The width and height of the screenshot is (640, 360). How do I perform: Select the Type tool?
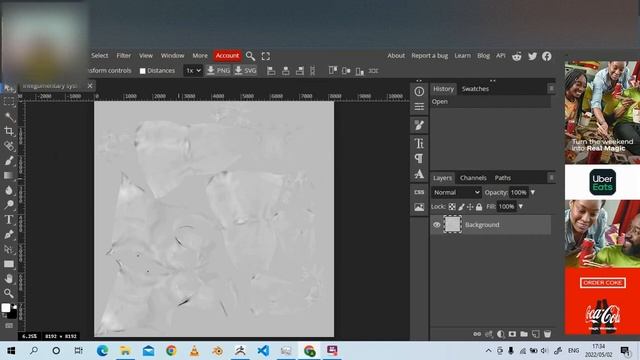(x=9, y=220)
